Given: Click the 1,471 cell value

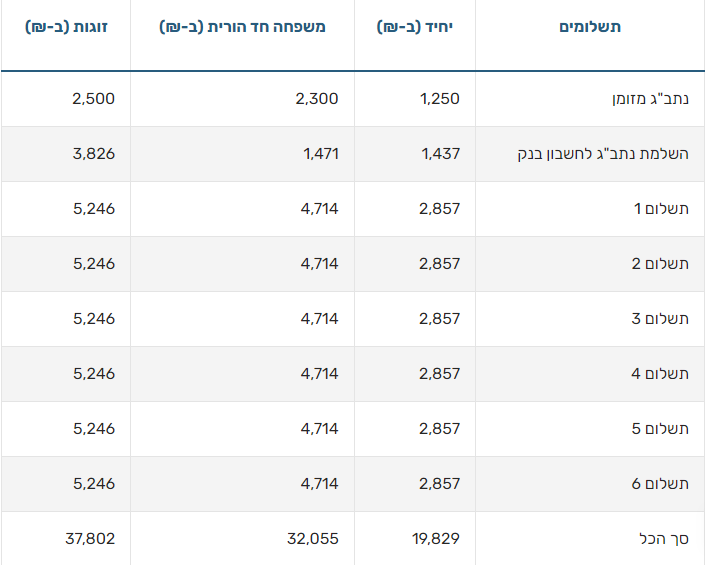Looking at the screenshot, I should click(x=320, y=154).
